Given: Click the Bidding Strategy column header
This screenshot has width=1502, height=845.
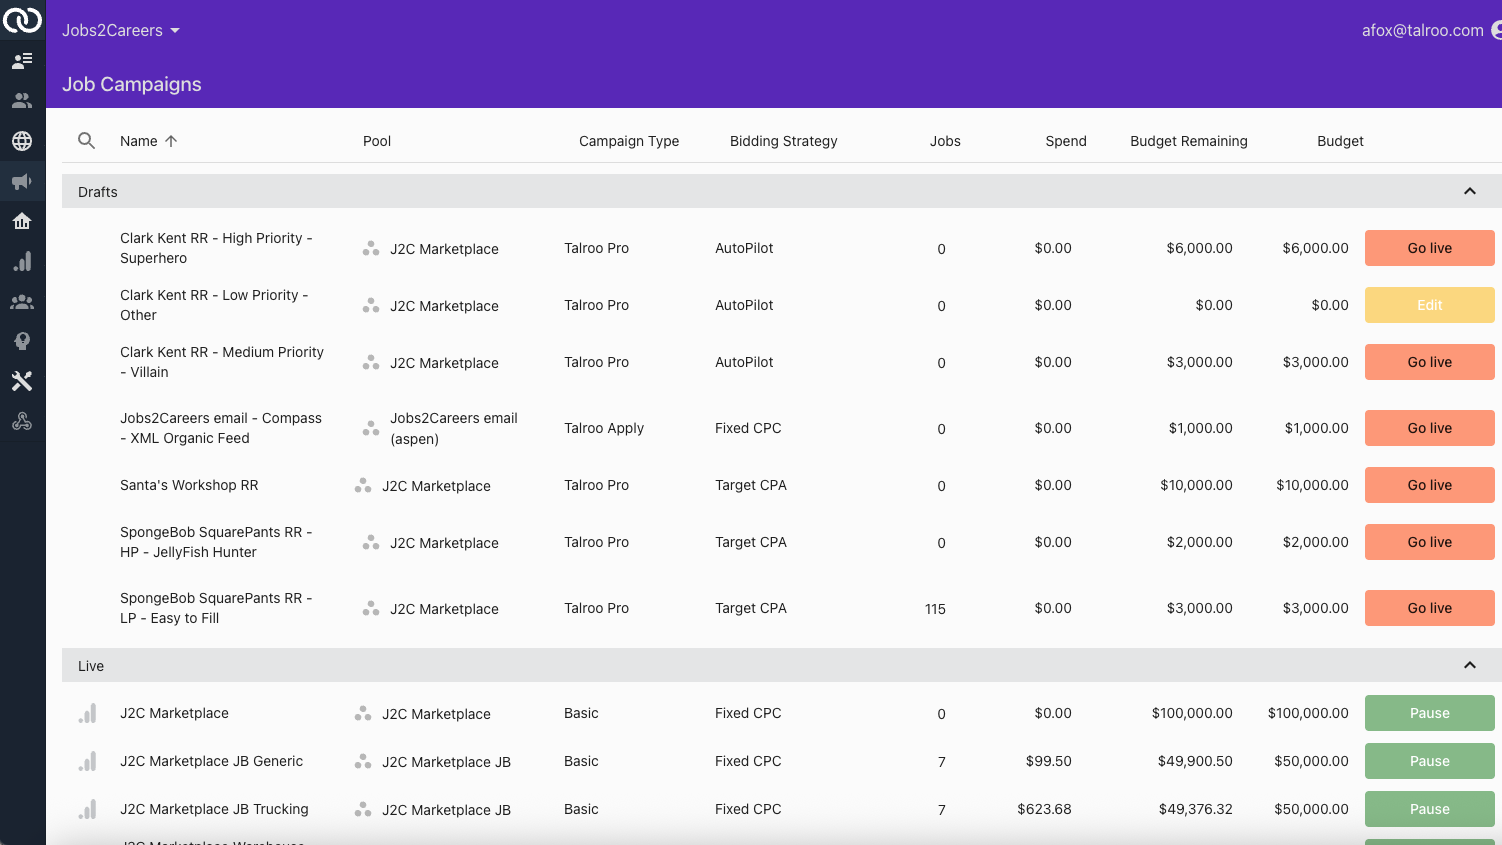Looking at the screenshot, I should [x=784, y=141].
